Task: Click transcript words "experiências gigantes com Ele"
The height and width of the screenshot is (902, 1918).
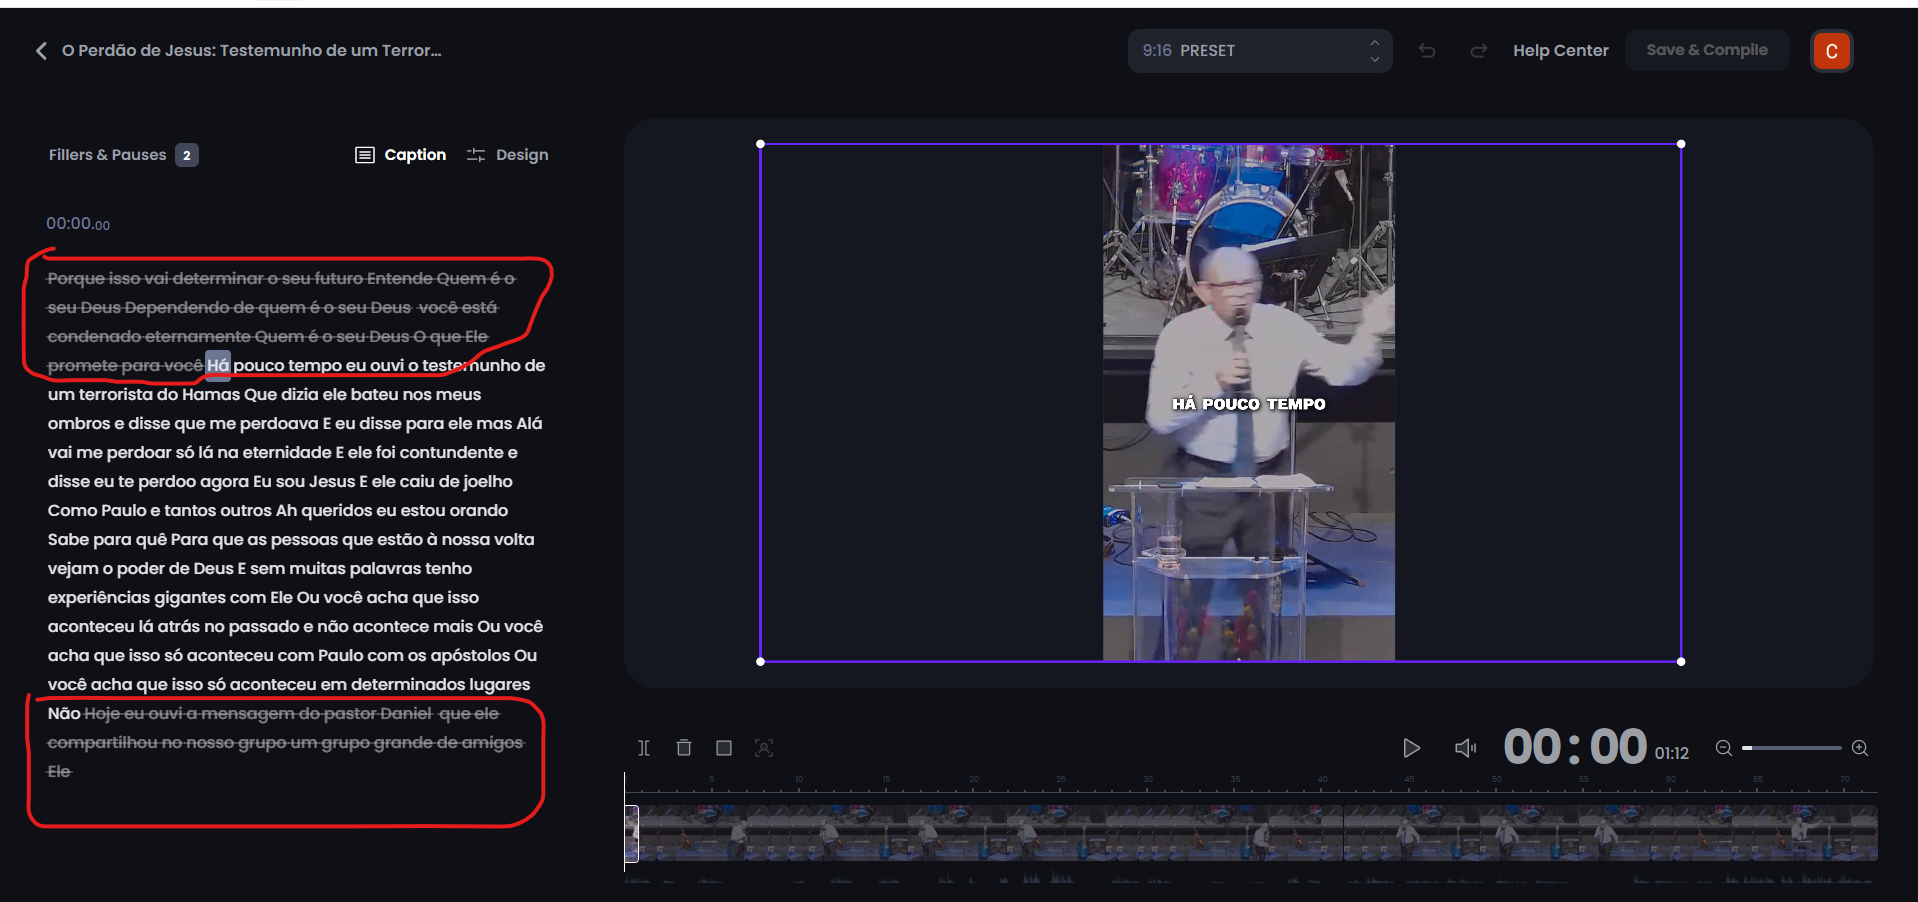Action: point(170,597)
